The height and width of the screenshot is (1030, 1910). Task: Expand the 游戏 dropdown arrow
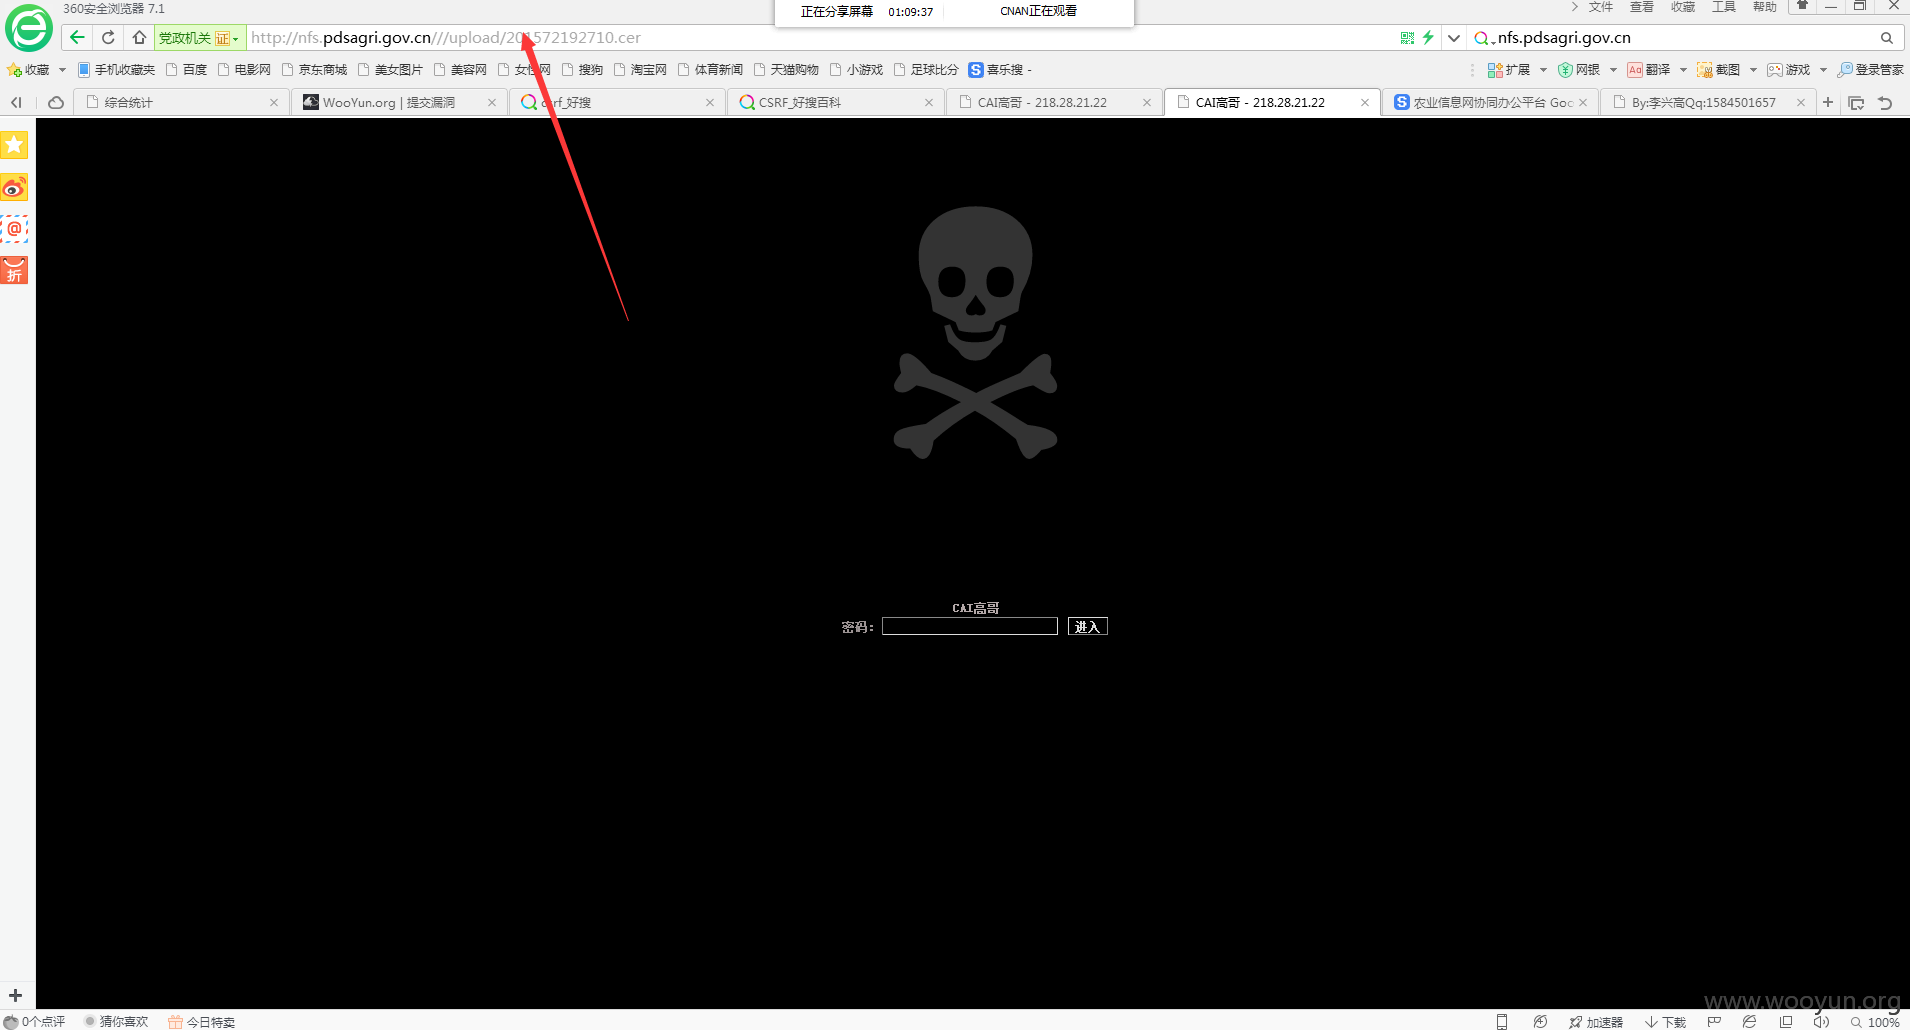tap(1823, 70)
